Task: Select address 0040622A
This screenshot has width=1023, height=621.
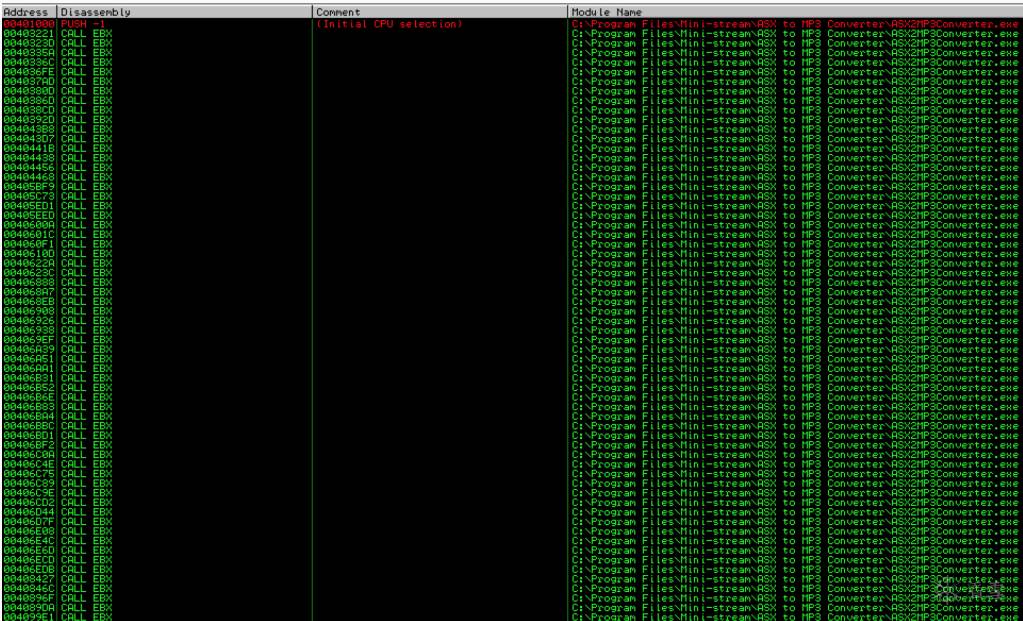Action: coord(29,263)
